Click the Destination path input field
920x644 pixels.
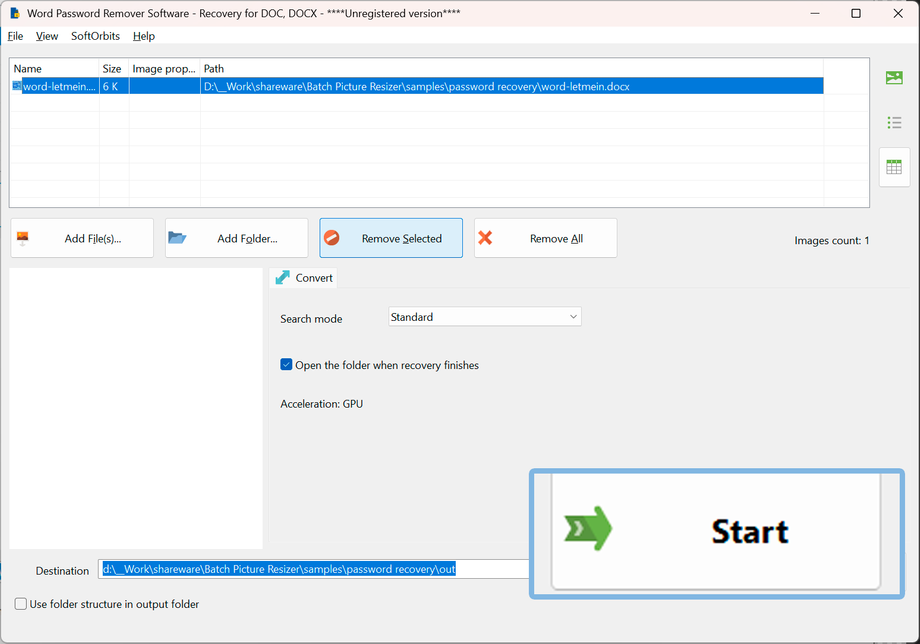pos(314,569)
